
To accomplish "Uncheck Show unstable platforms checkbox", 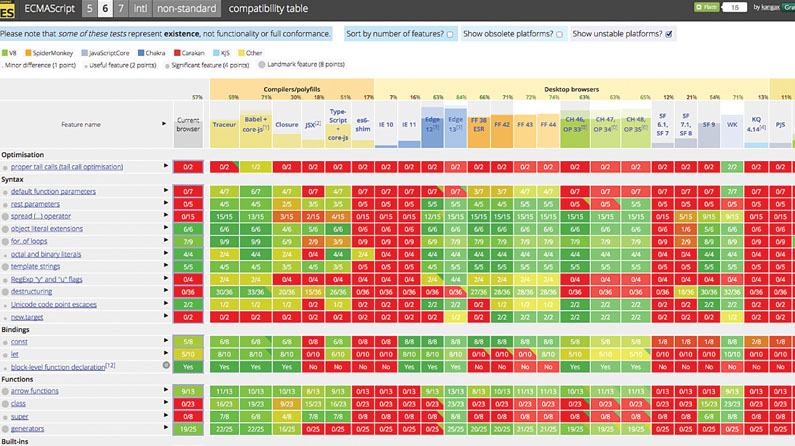I will pyautogui.click(x=669, y=34).
